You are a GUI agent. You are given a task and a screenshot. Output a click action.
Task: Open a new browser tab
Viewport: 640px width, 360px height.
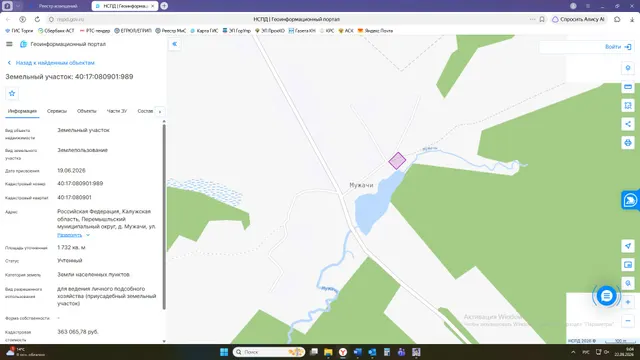click(x=164, y=6)
